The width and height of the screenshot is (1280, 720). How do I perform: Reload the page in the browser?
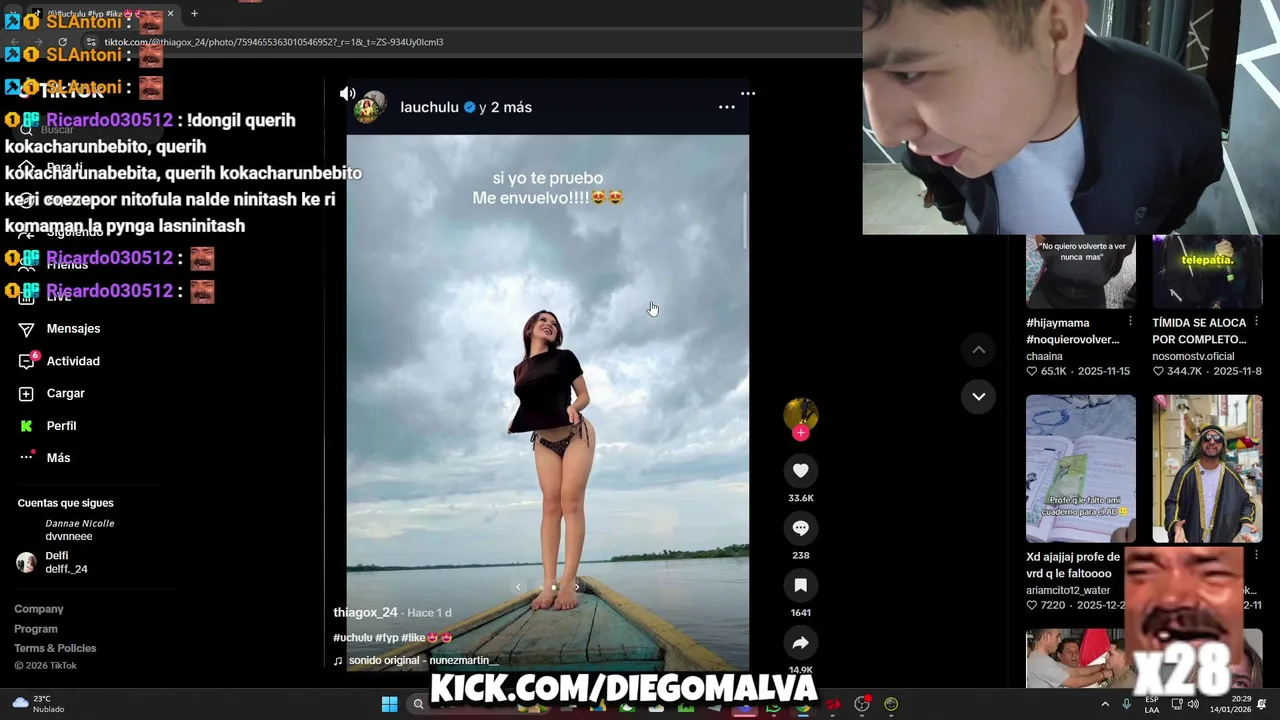click(62, 42)
